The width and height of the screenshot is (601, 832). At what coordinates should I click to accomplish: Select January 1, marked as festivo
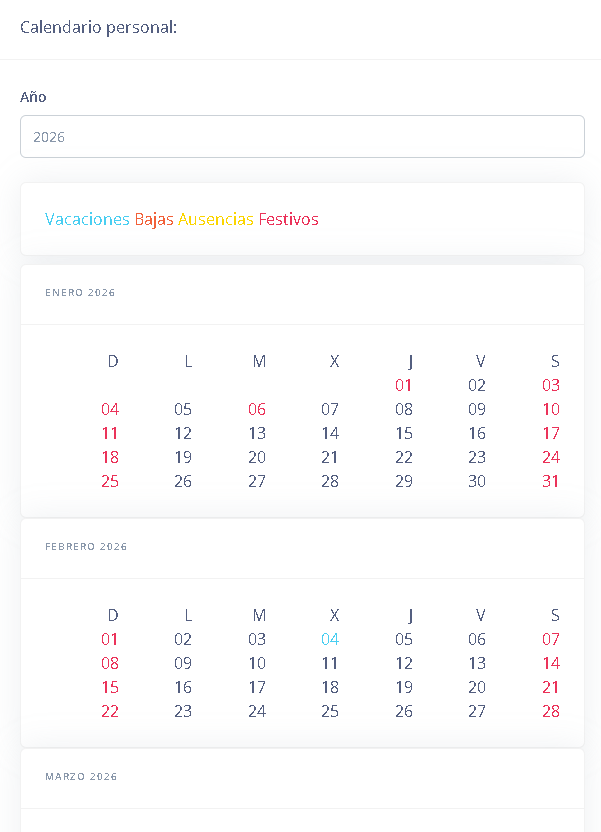point(403,385)
